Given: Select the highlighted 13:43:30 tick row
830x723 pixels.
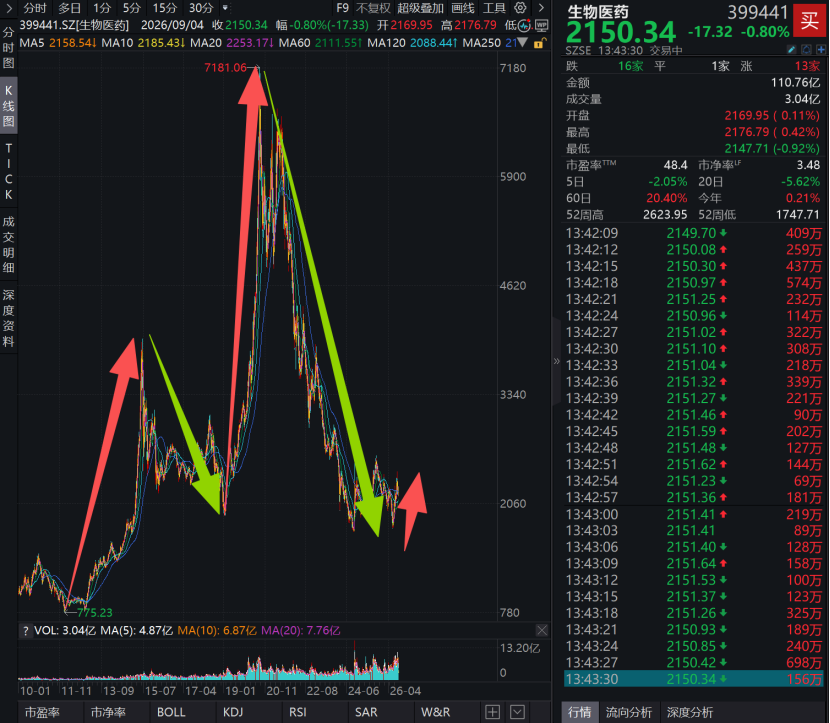Looking at the screenshot, I should pos(694,679).
